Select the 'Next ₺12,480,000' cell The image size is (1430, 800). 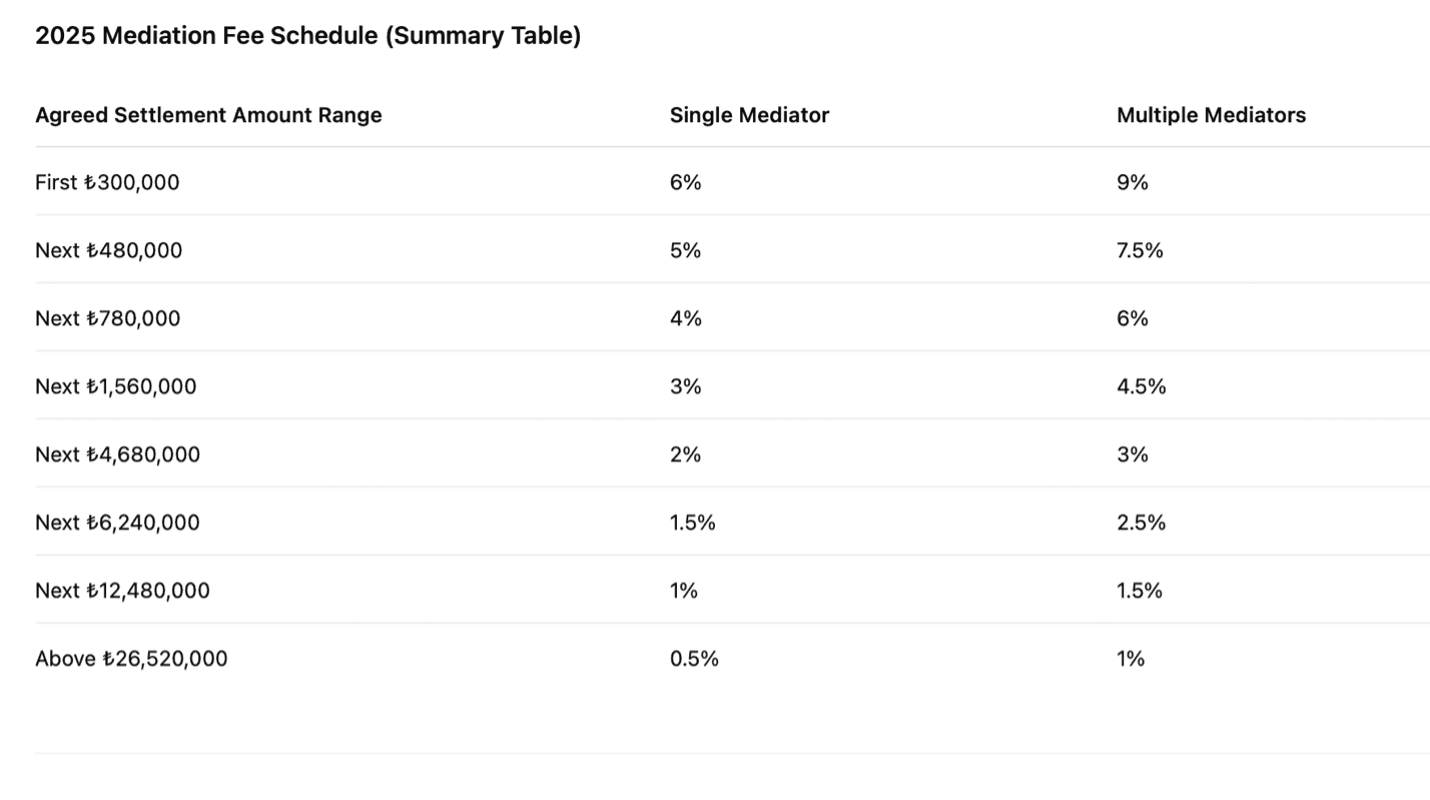click(123, 590)
